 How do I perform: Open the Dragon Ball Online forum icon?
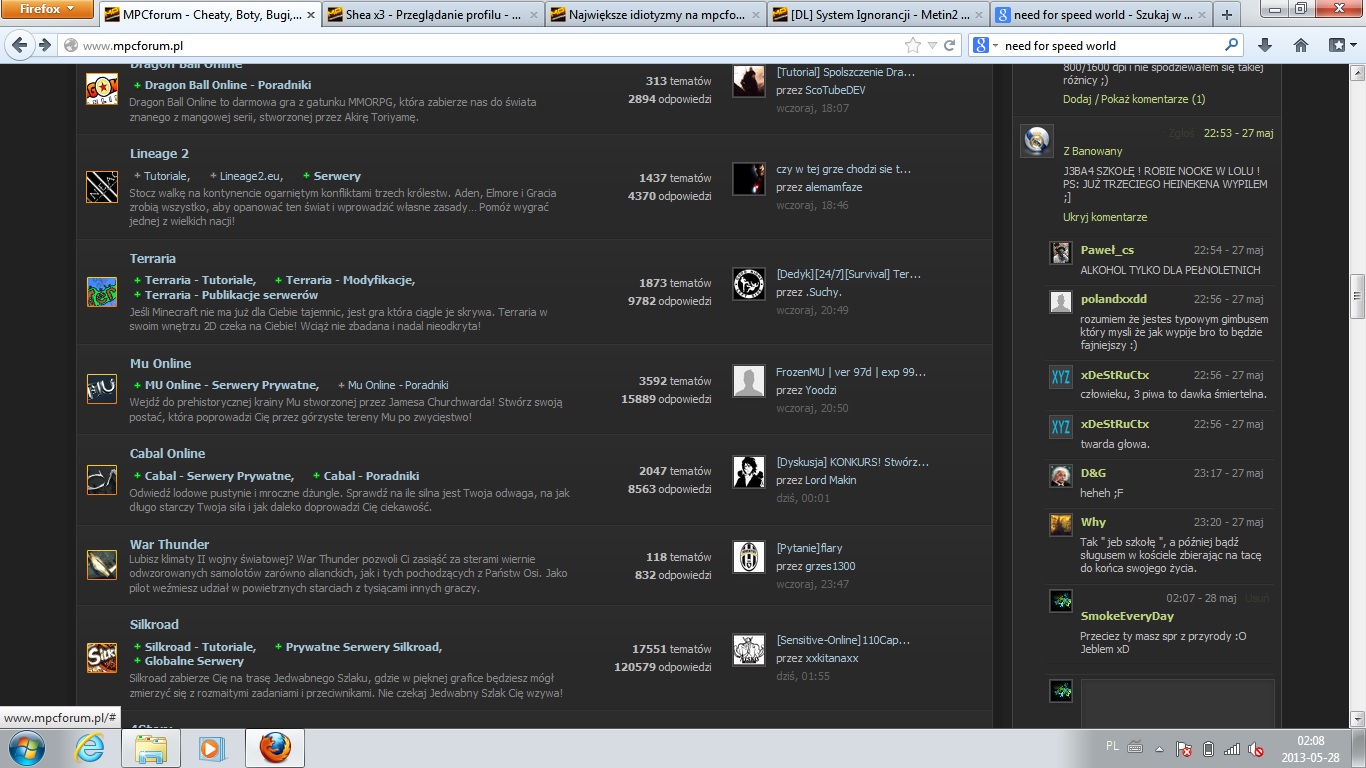point(102,89)
